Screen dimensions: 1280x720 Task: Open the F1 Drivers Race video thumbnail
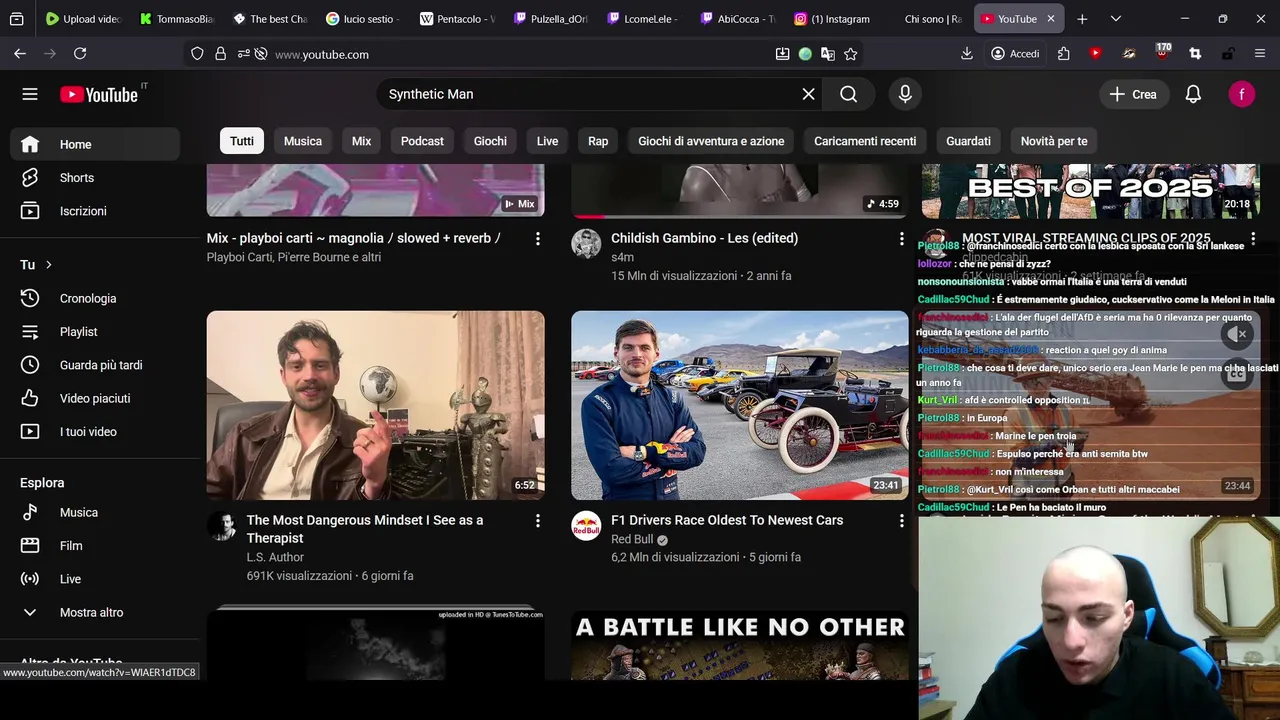pyautogui.click(x=740, y=405)
